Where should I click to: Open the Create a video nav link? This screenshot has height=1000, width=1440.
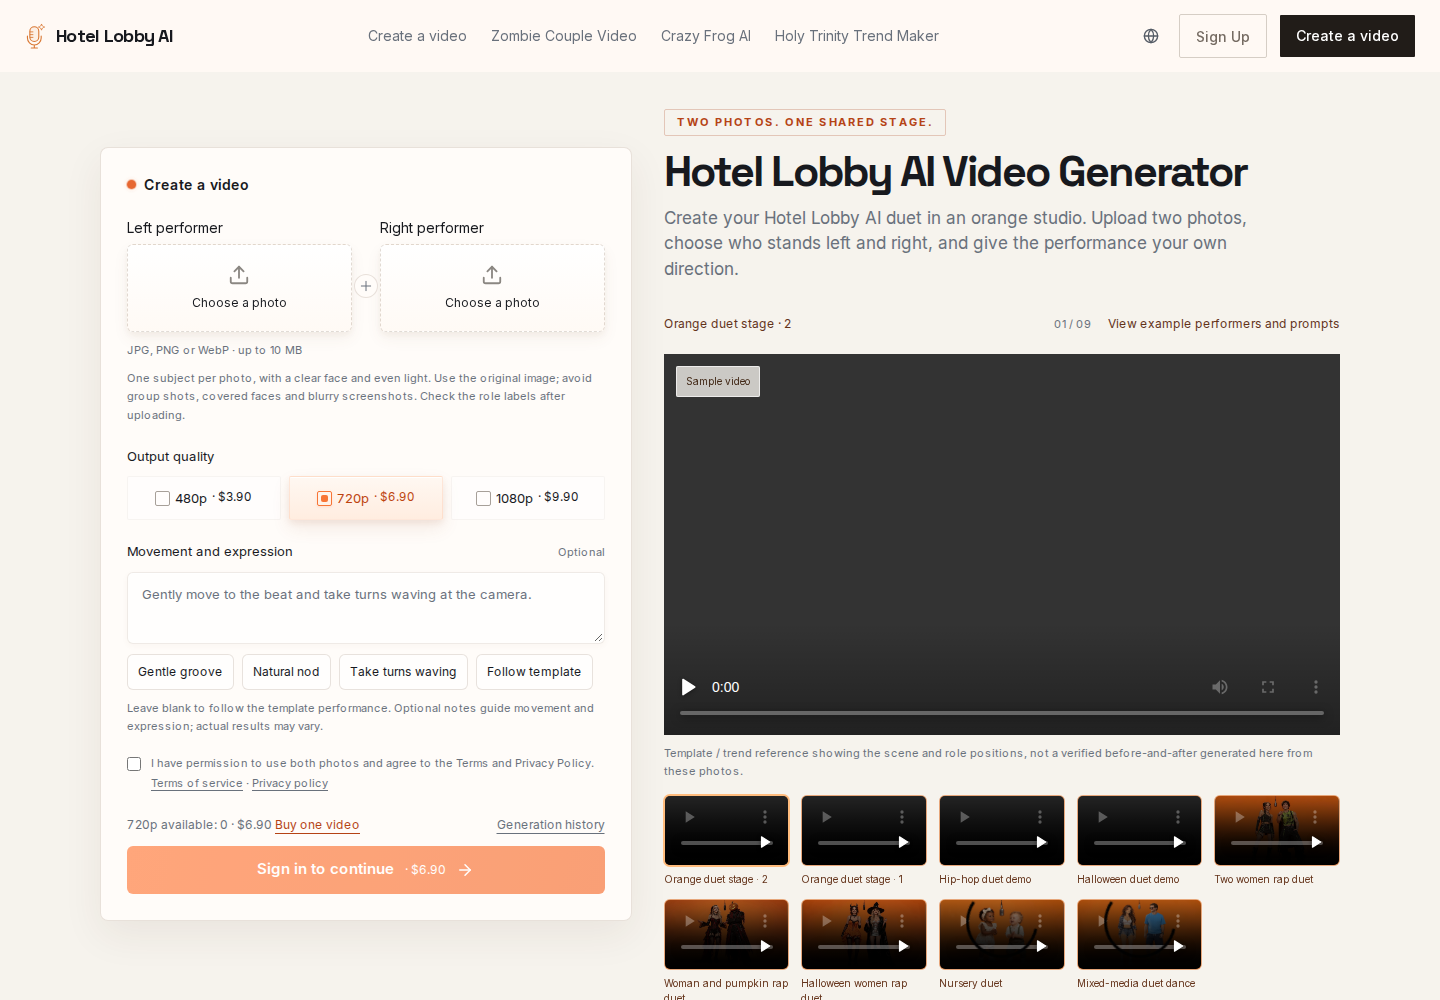click(x=417, y=36)
